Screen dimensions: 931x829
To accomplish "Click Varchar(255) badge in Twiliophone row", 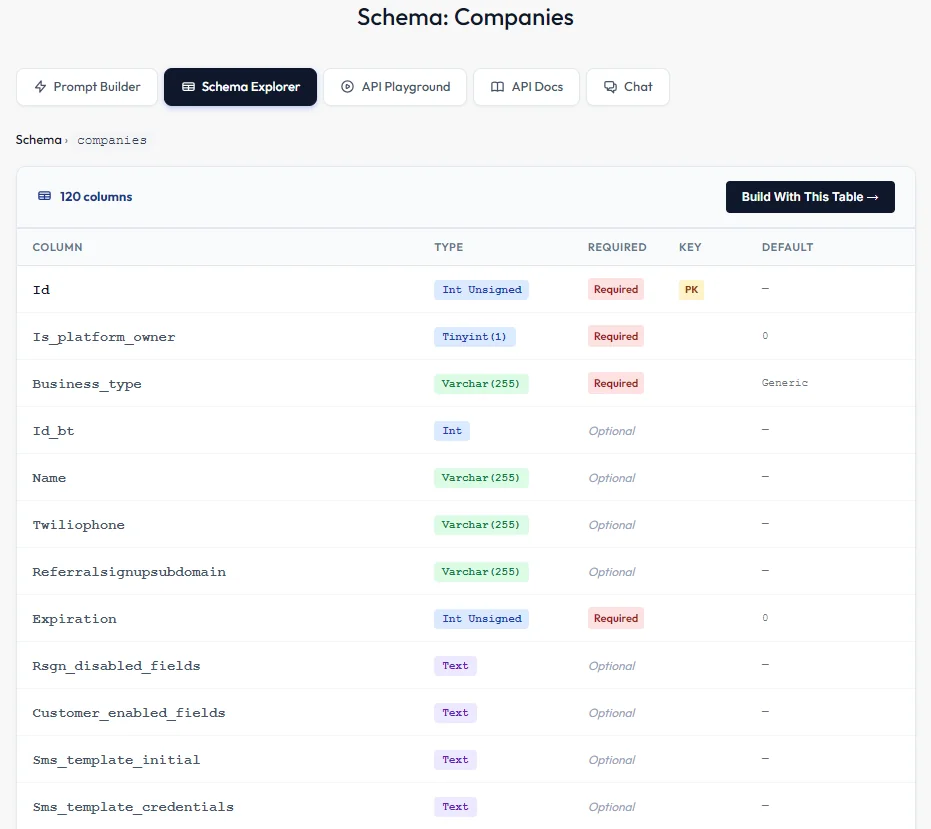I will [481, 524].
